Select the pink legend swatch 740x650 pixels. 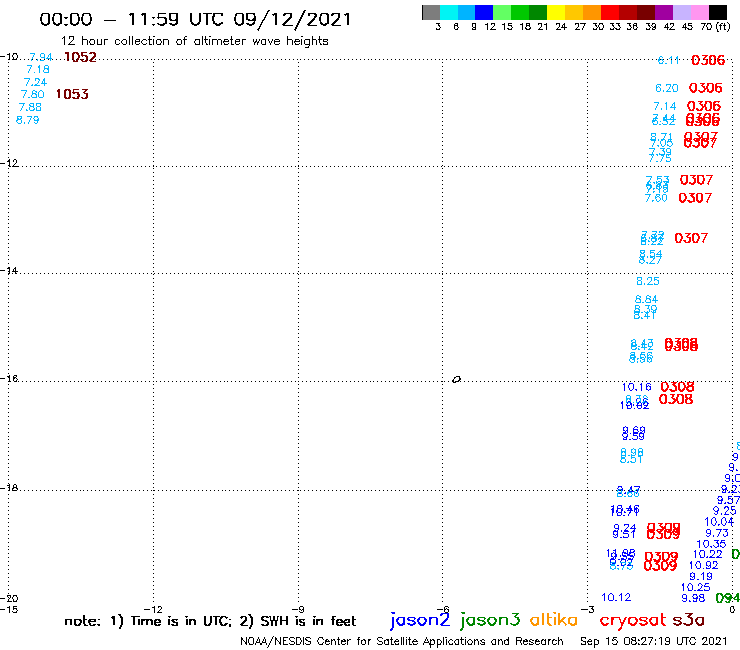[x=700, y=12]
